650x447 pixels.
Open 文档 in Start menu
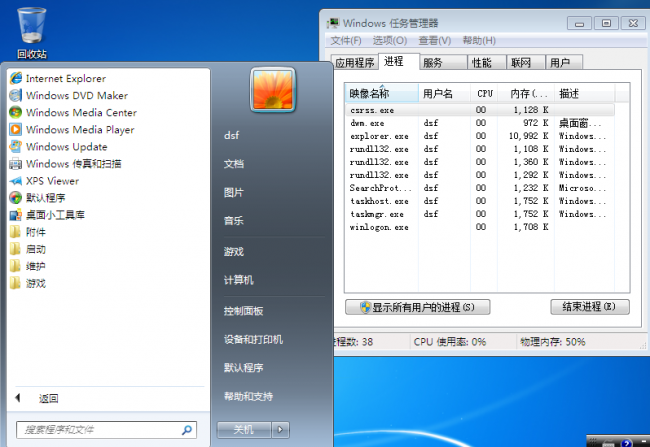pos(234,164)
